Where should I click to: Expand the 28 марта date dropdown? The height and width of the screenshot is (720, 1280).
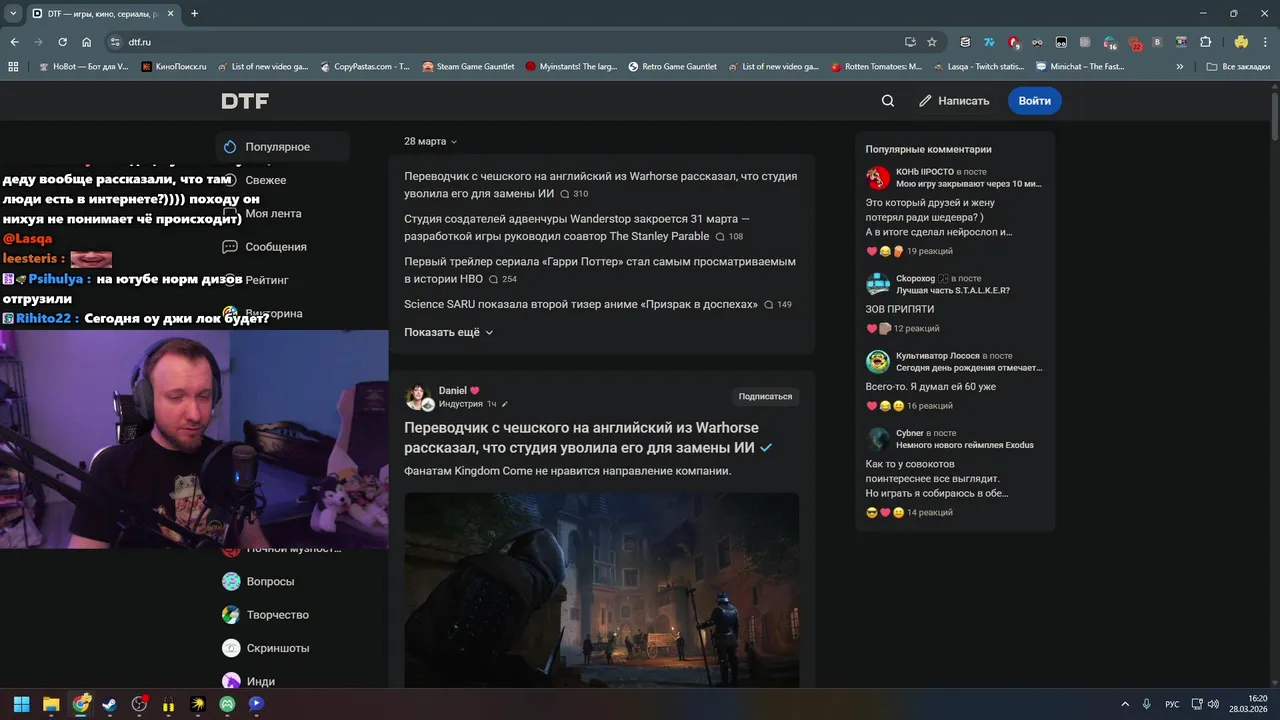pyautogui.click(x=431, y=141)
